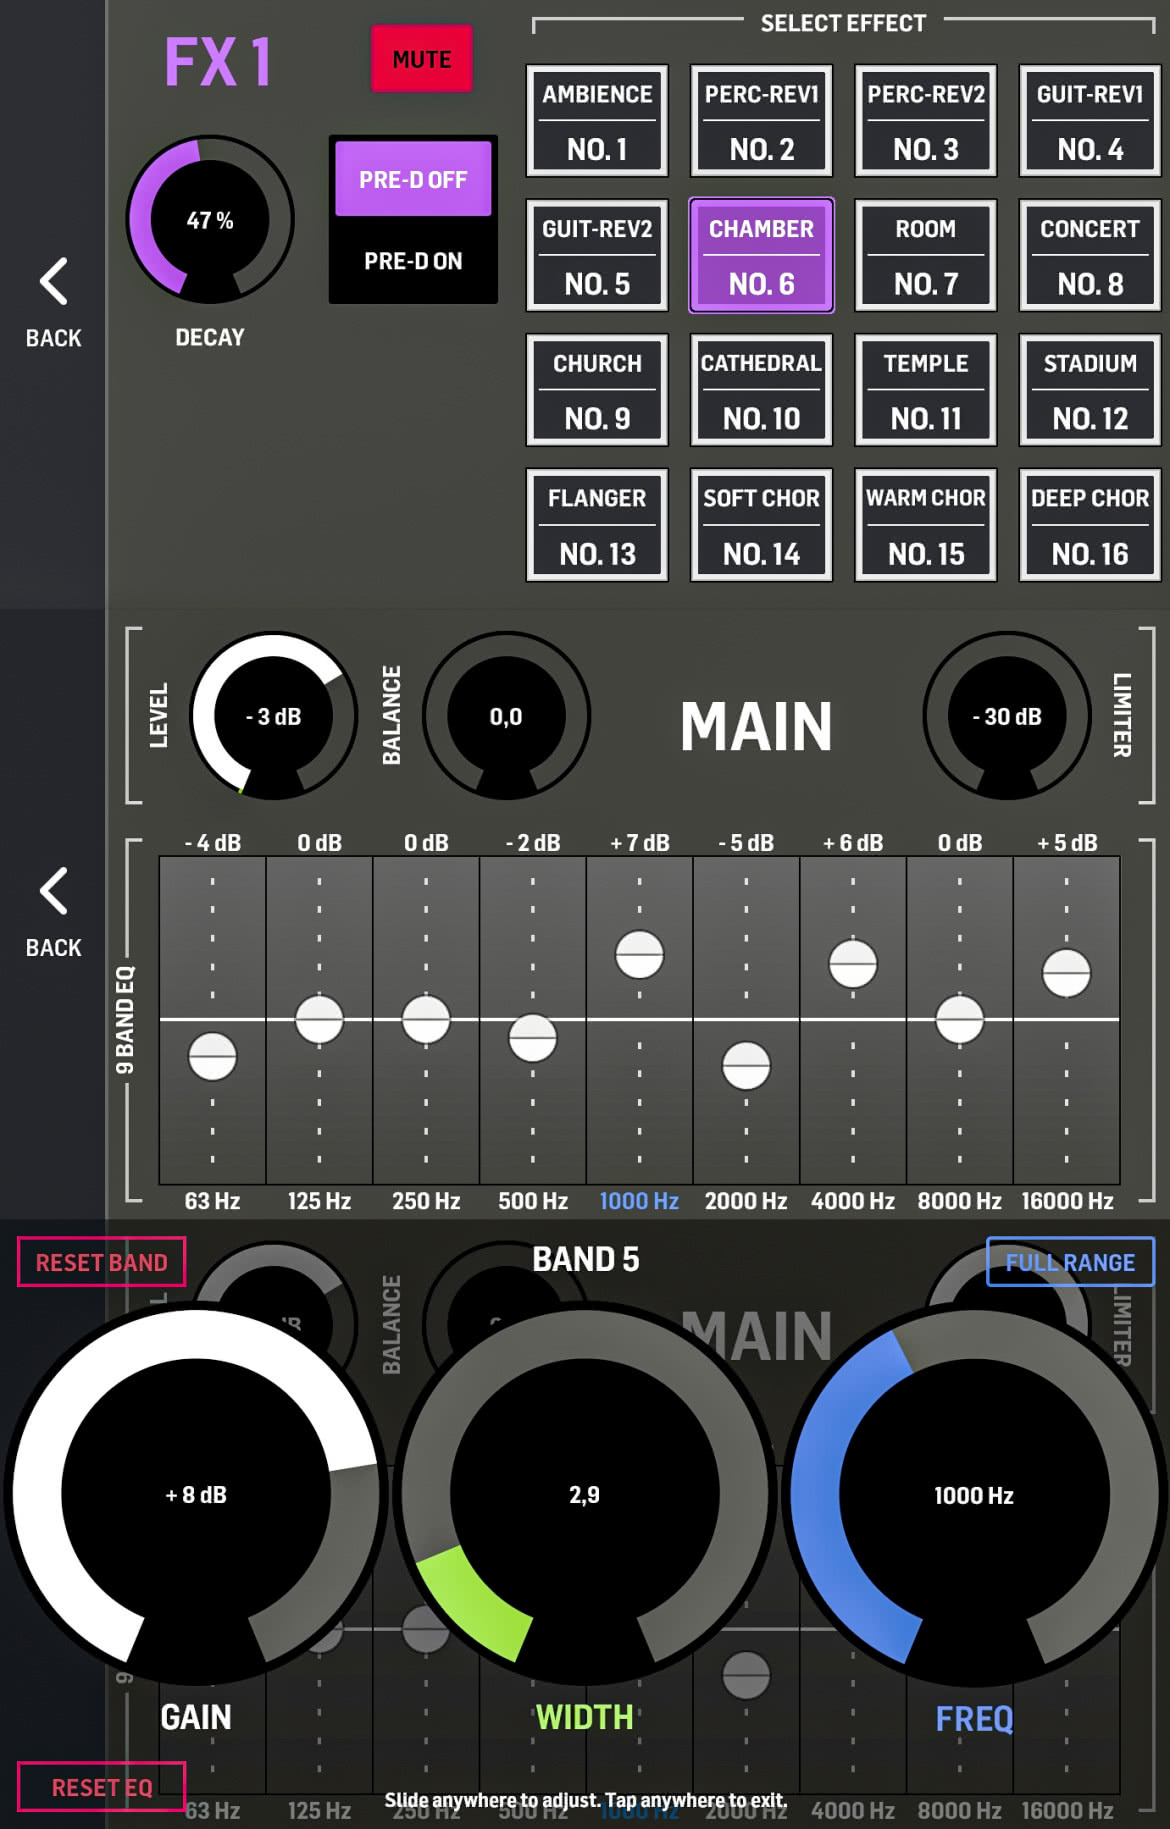Choose PERC-REV2 NO. 3 effect

click(926, 121)
